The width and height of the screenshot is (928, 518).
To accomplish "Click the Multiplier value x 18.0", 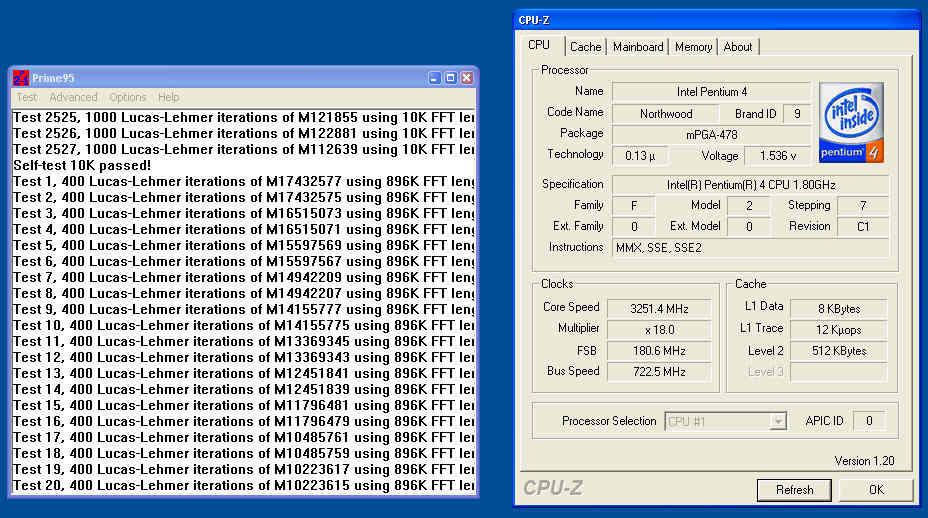I will point(659,330).
